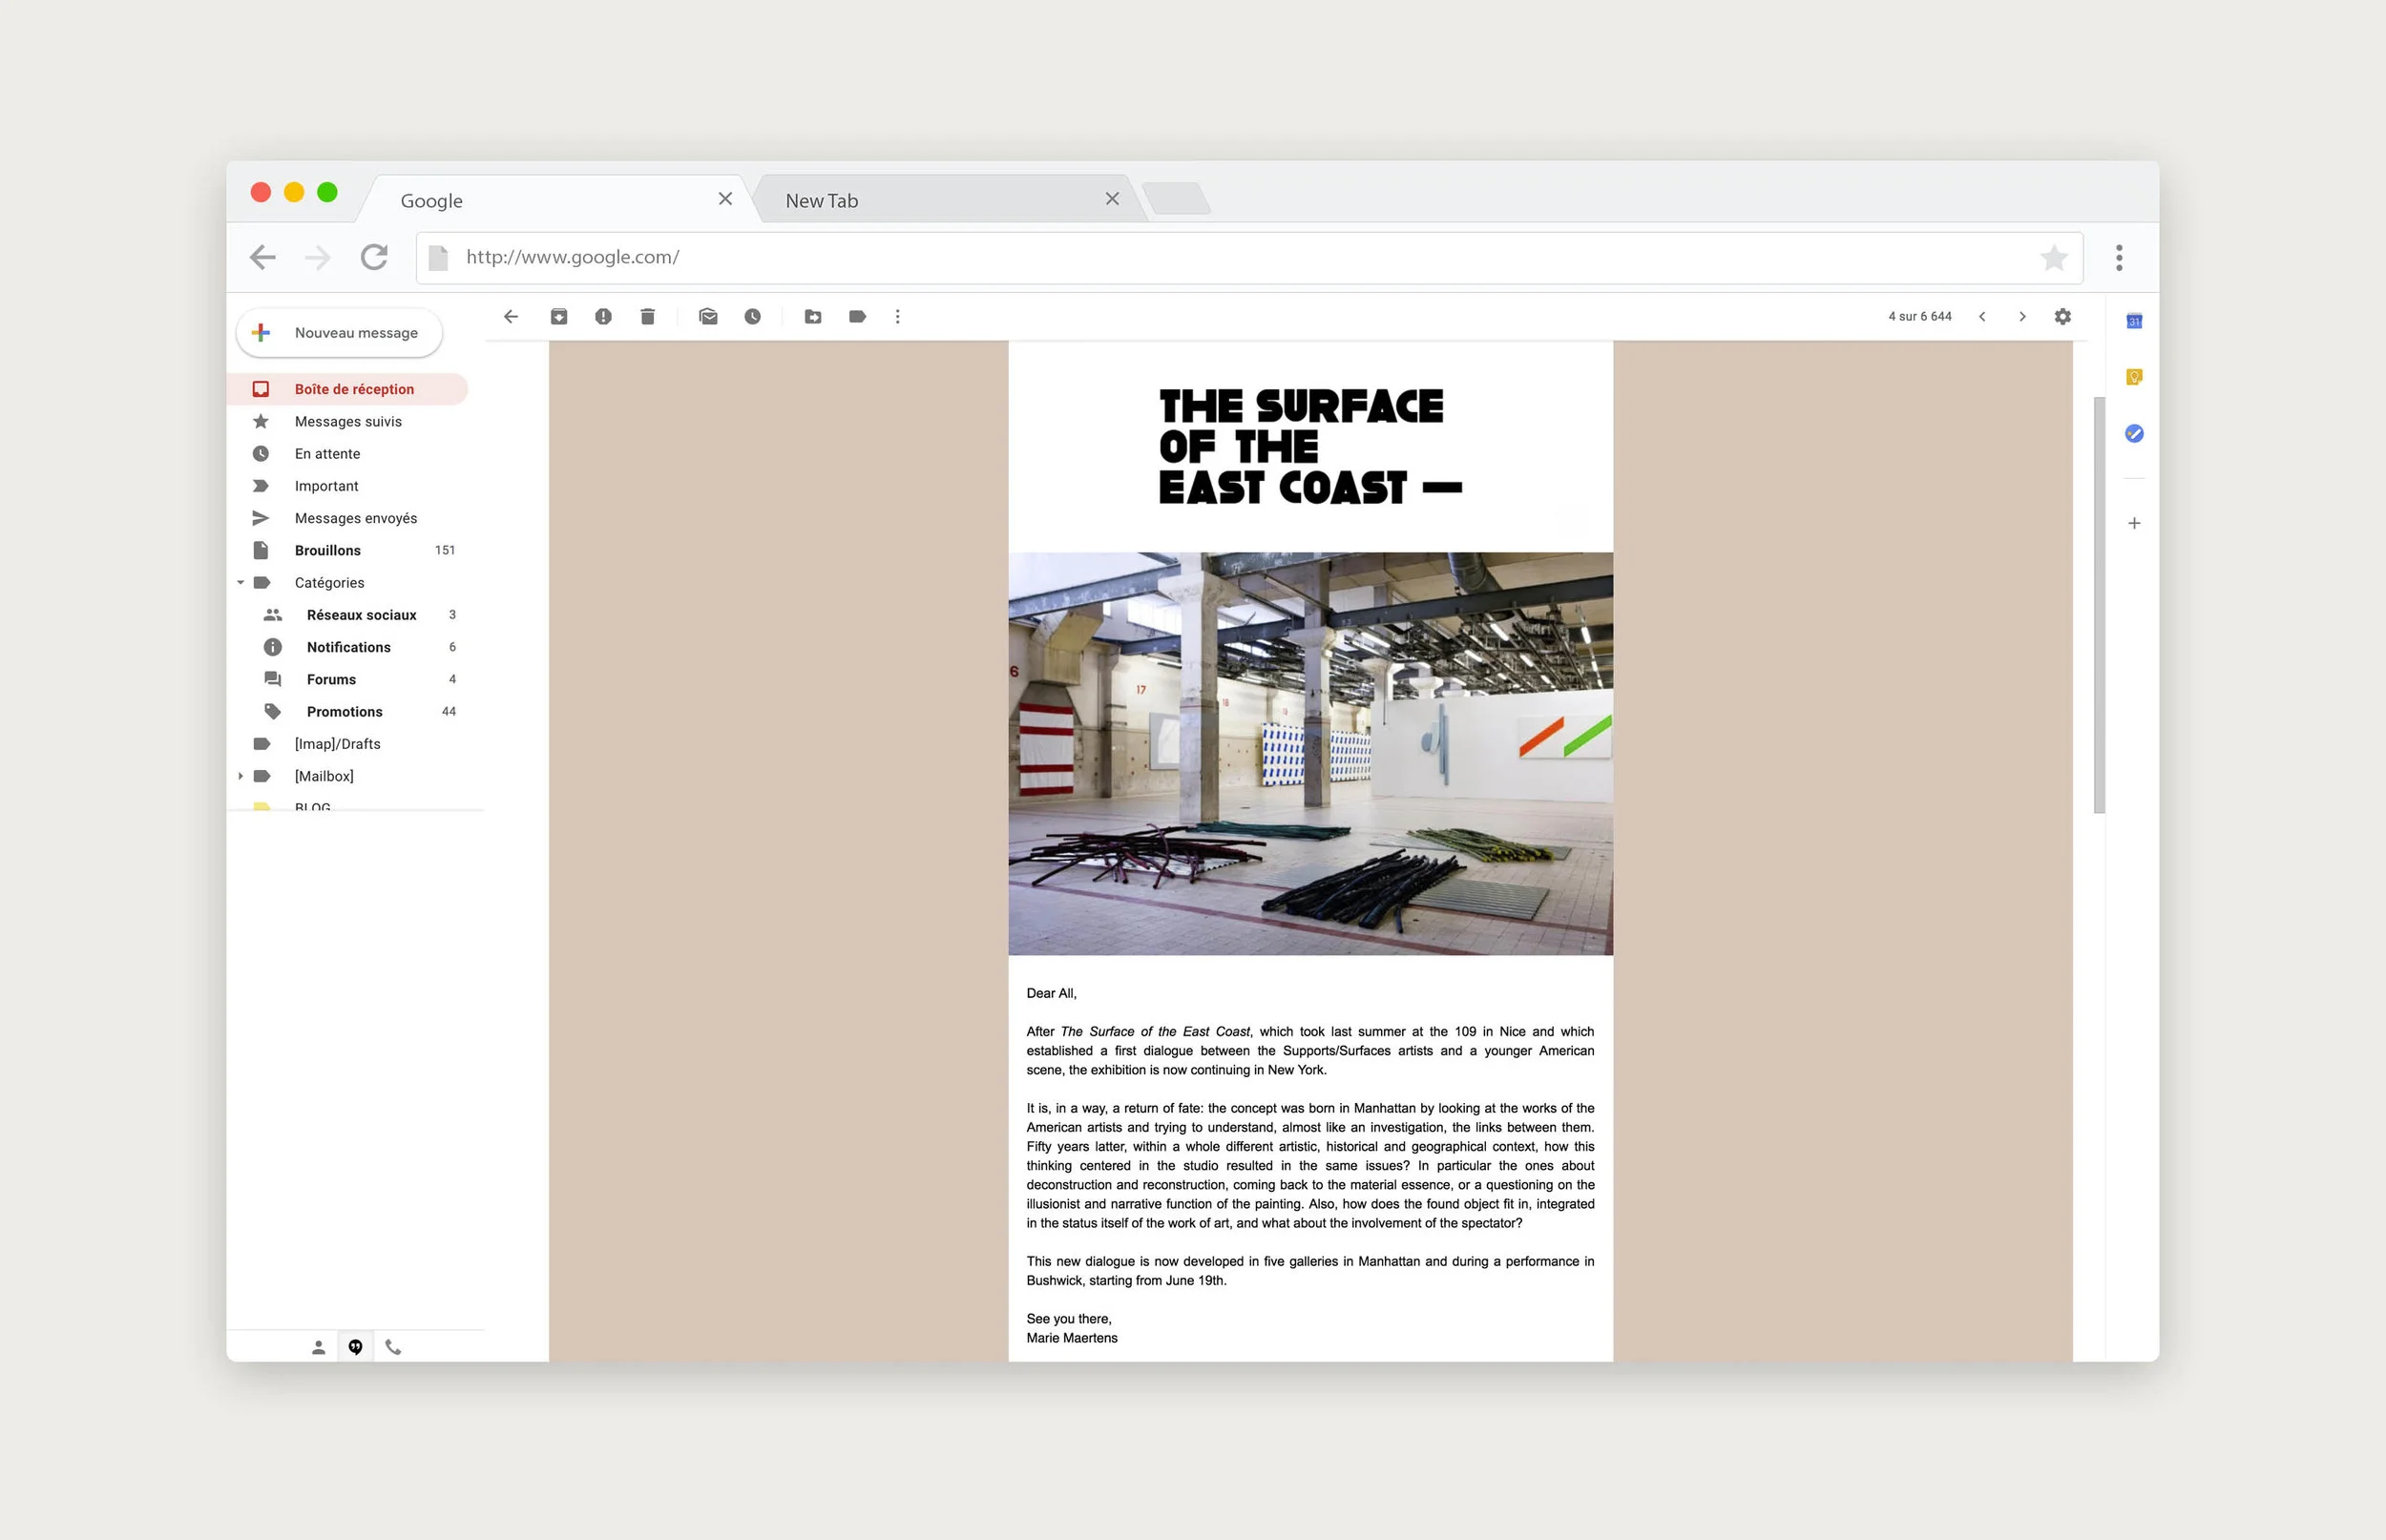Click Hangouts phone calls icon
The width and height of the screenshot is (2386, 1540).
click(x=393, y=1348)
